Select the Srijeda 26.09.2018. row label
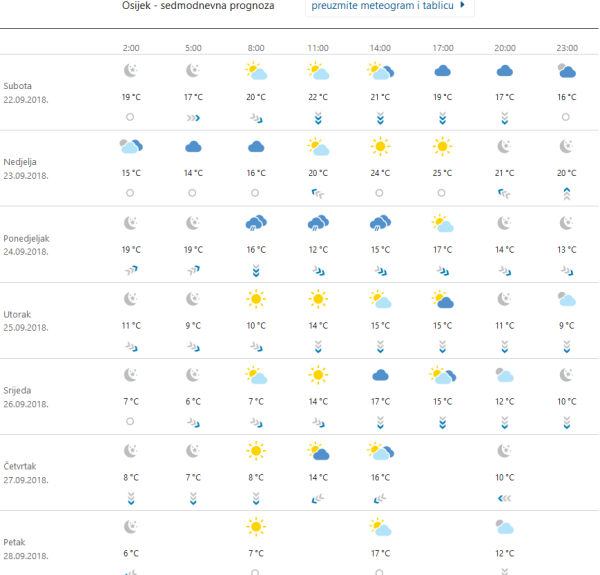Screen dimensions: 600x575 26,398
